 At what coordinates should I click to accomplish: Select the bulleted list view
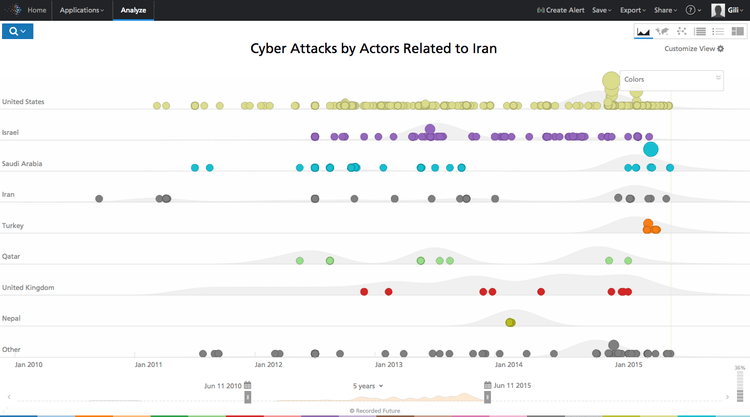717,32
